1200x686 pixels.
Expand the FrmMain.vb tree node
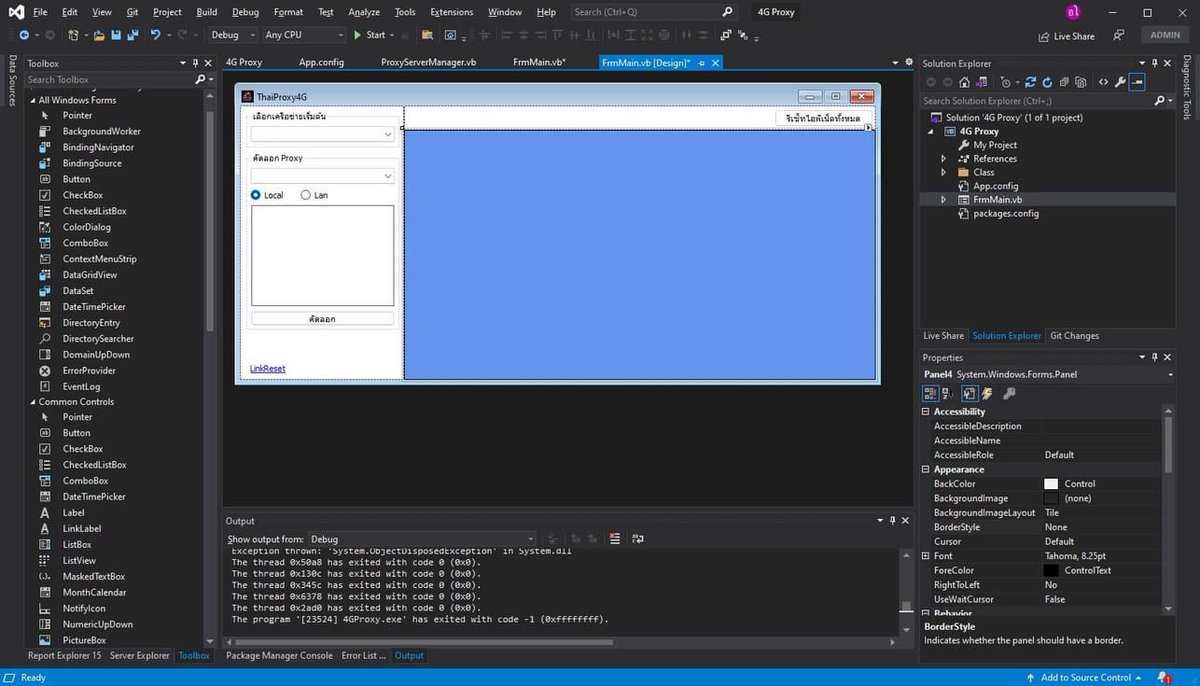click(x=943, y=199)
